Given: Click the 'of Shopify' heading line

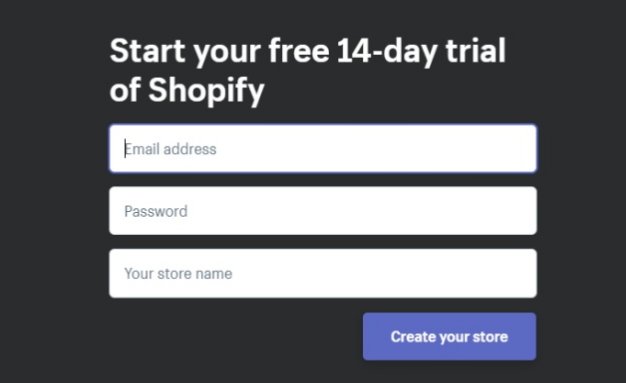Looking at the screenshot, I should tap(187, 90).
